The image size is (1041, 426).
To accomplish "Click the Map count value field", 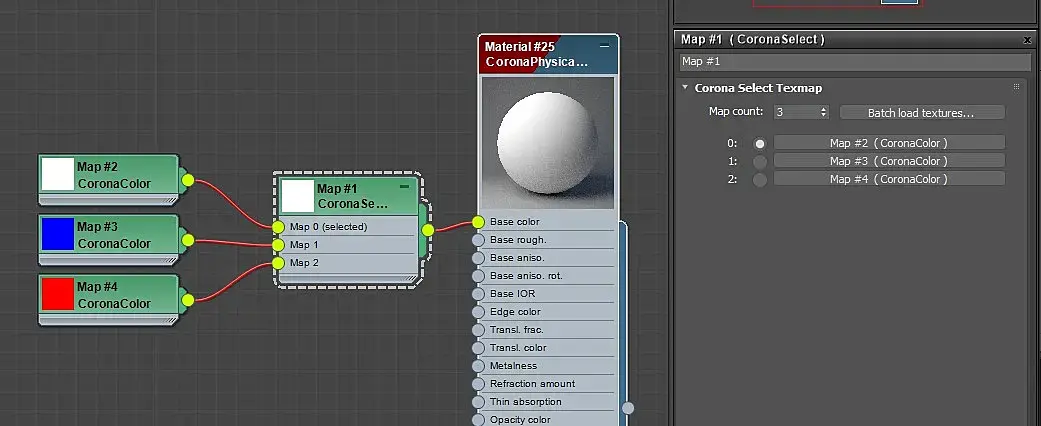I will coord(797,112).
